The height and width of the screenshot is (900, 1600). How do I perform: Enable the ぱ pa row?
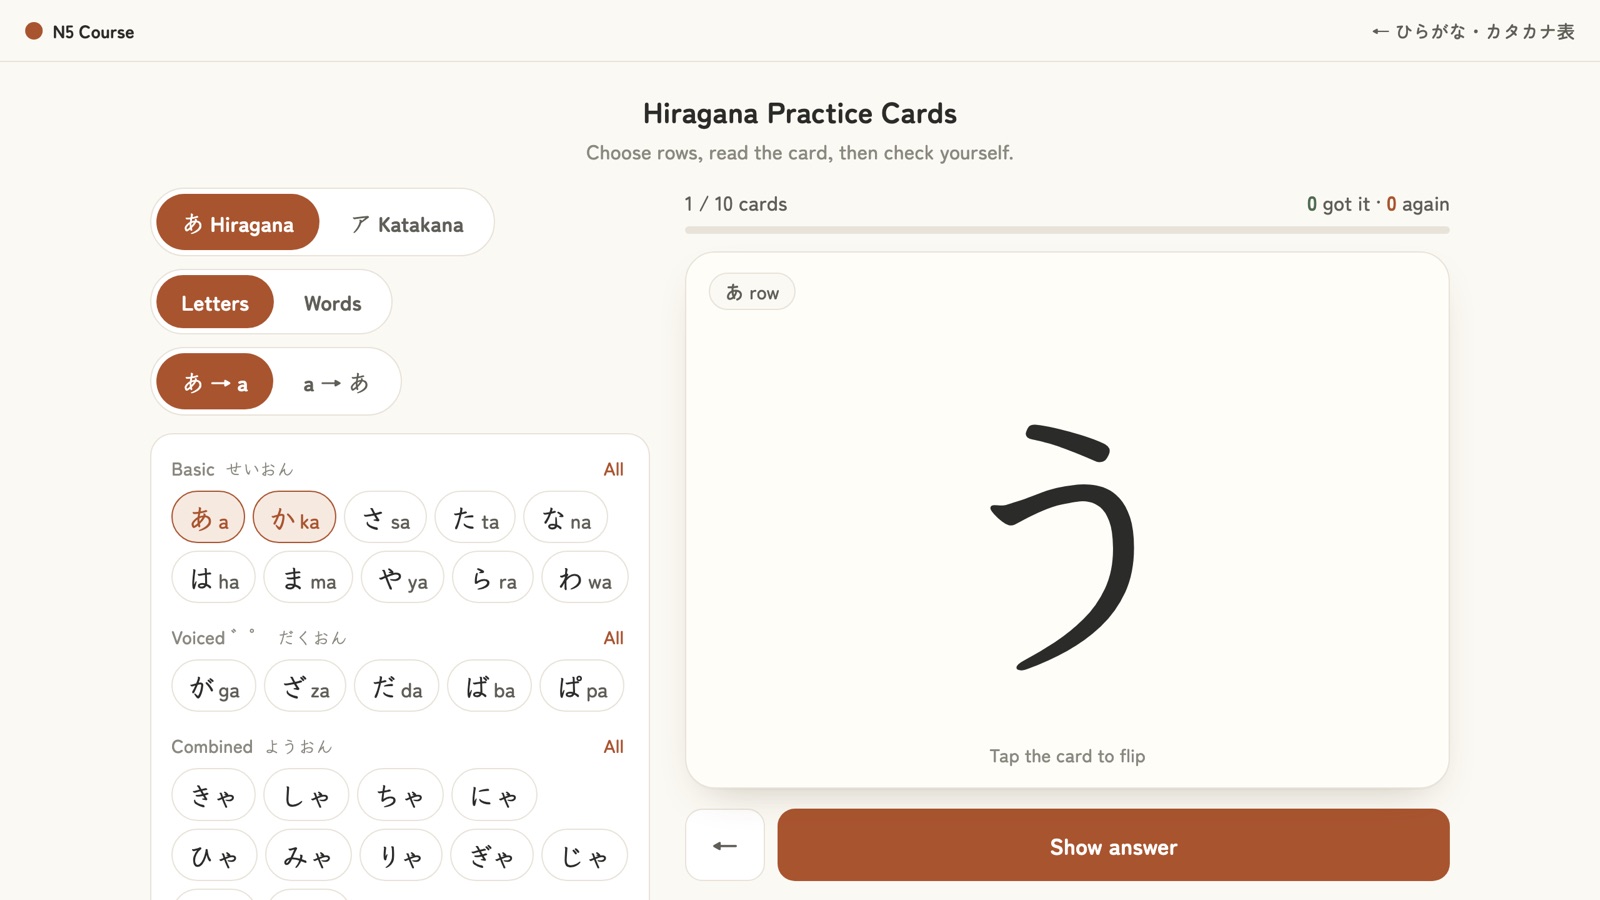582,687
